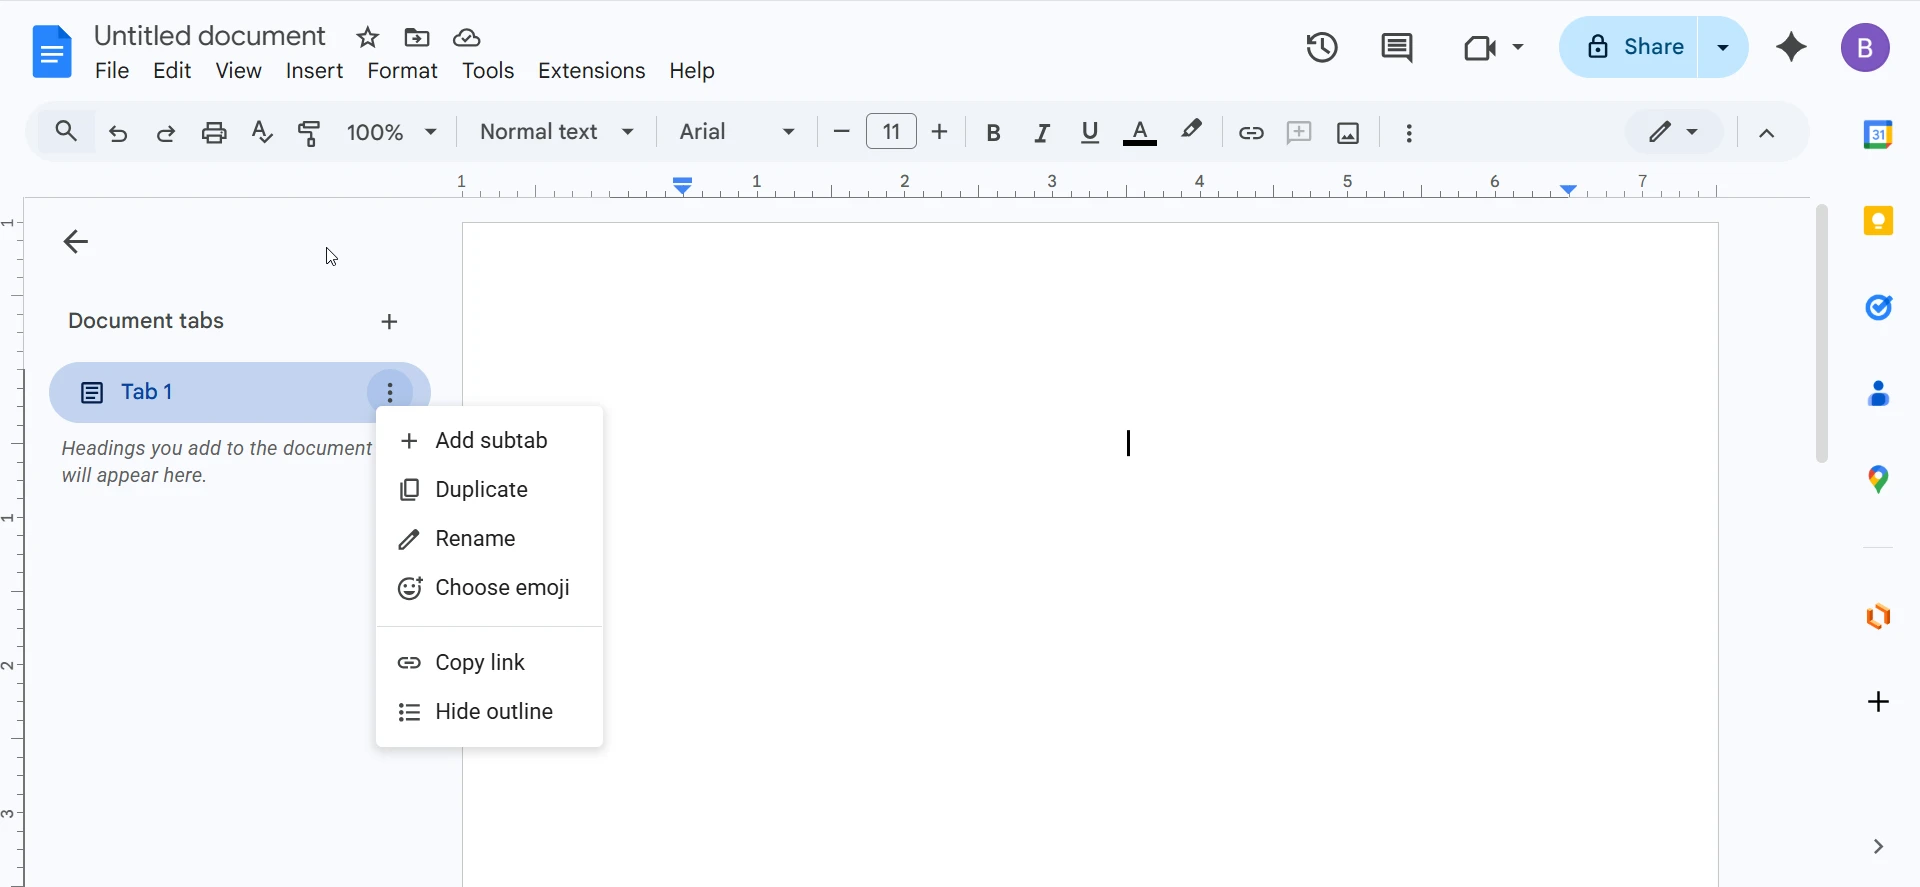Click the paint format roller icon

(310, 132)
